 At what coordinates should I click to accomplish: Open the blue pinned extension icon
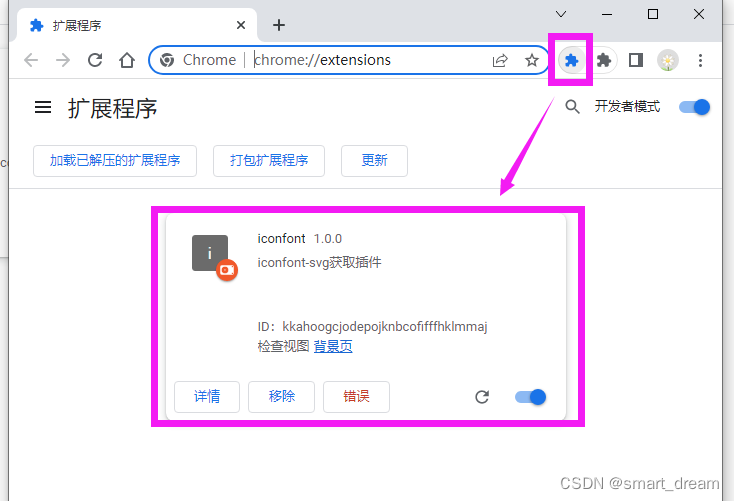(572, 60)
